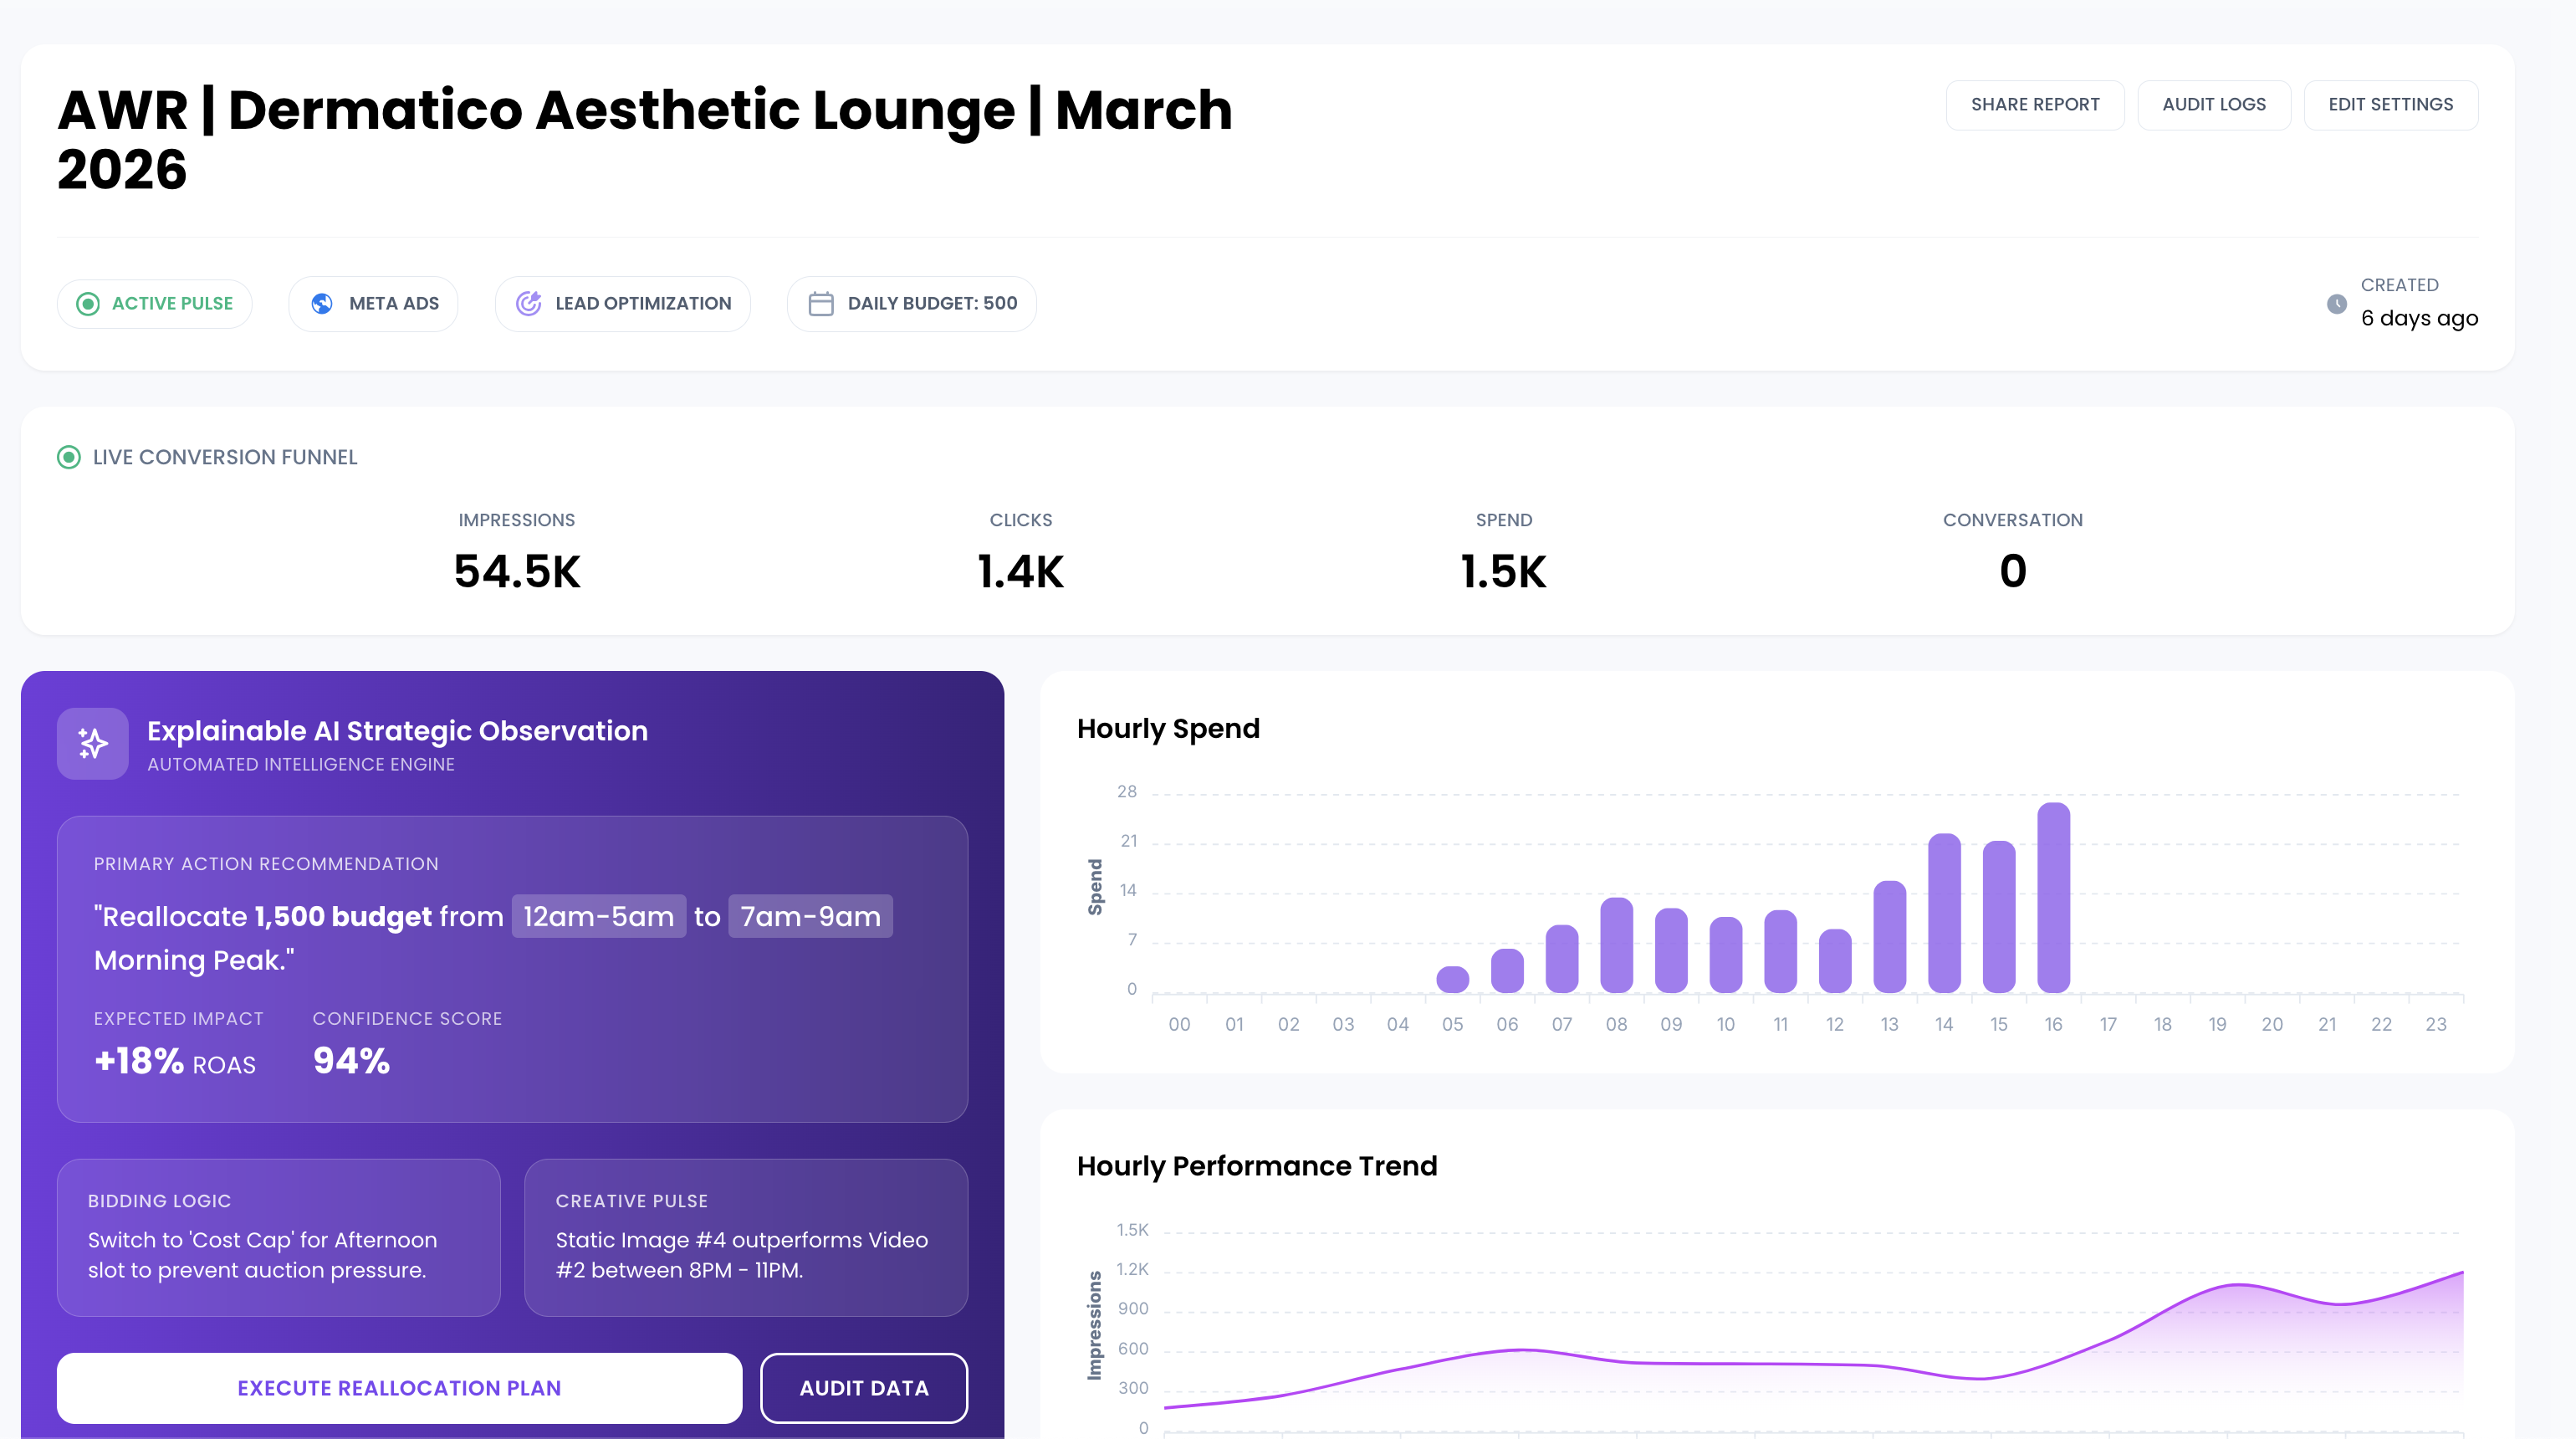Click the hour 05 spend bar
Image resolution: width=2576 pixels, height=1439 pixels.
1453,979
